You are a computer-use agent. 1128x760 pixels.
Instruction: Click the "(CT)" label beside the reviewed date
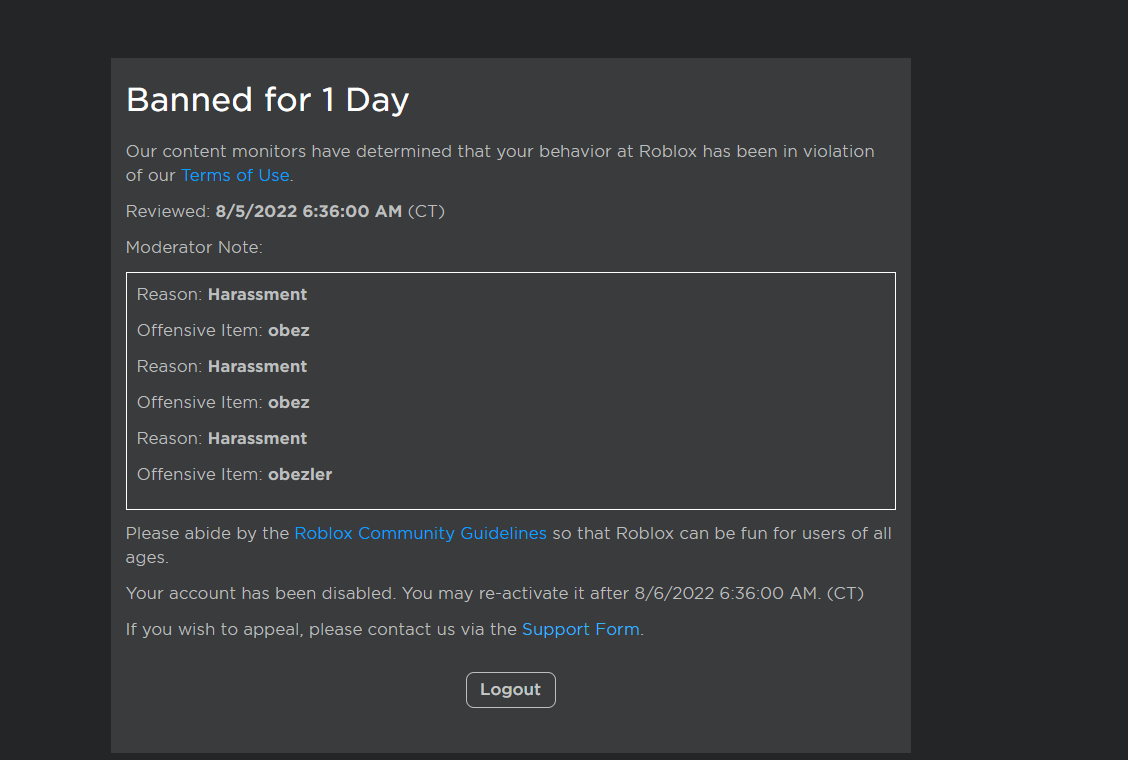pos(426,211)
